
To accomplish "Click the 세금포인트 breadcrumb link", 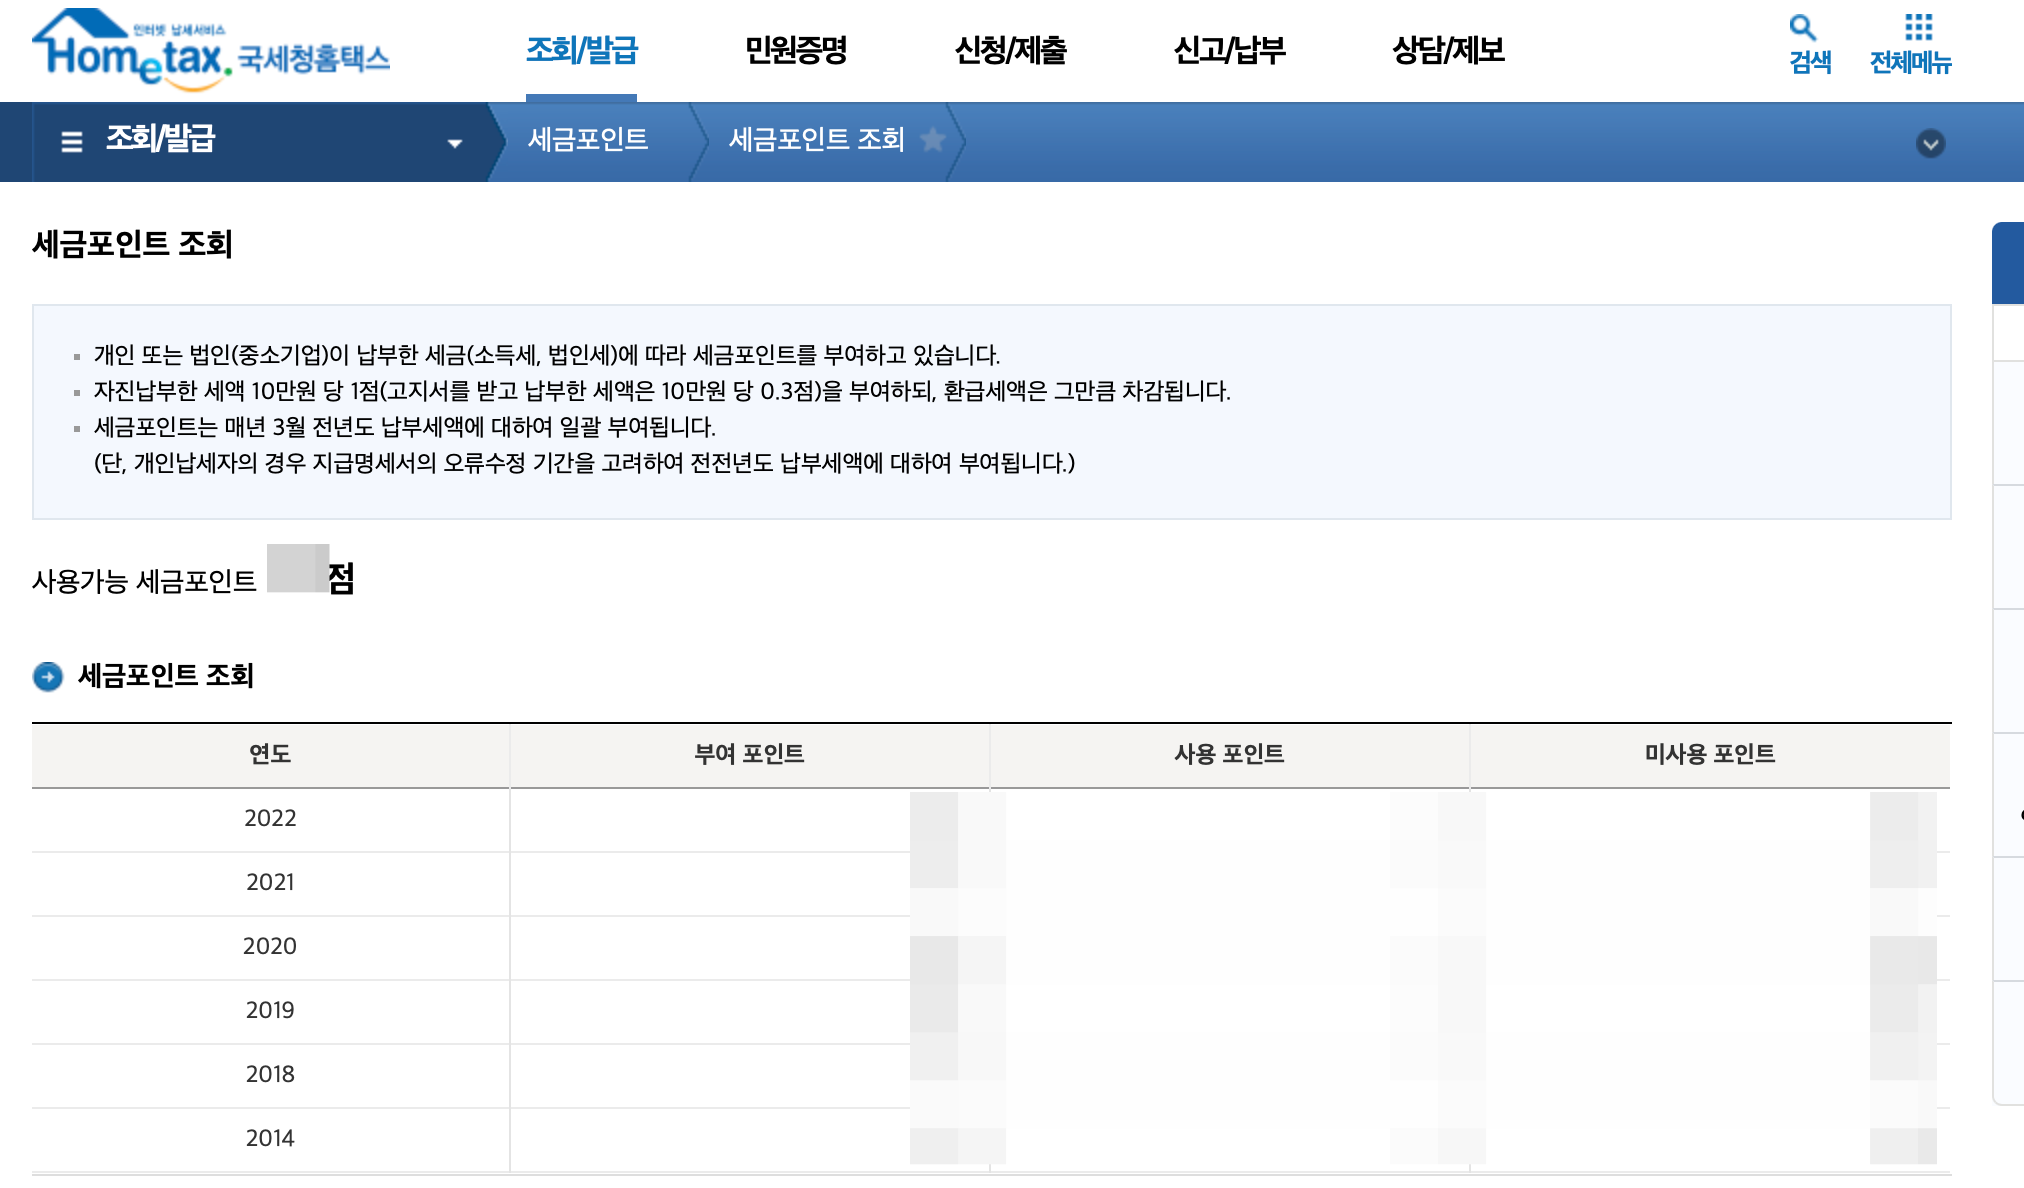I will coord(588,141).
